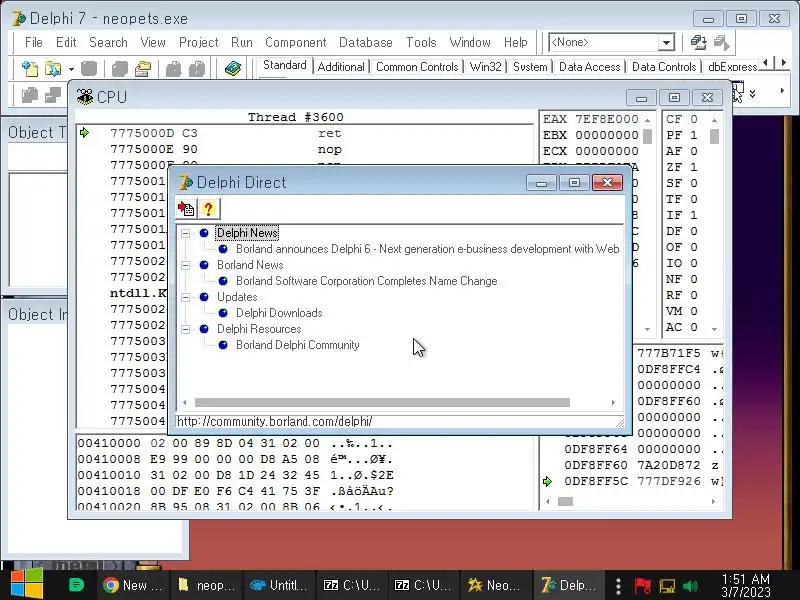Open the reopen-file dropdown arrow beside Open
The height and width of the screenshot is (600, 800).
point(71,68)
